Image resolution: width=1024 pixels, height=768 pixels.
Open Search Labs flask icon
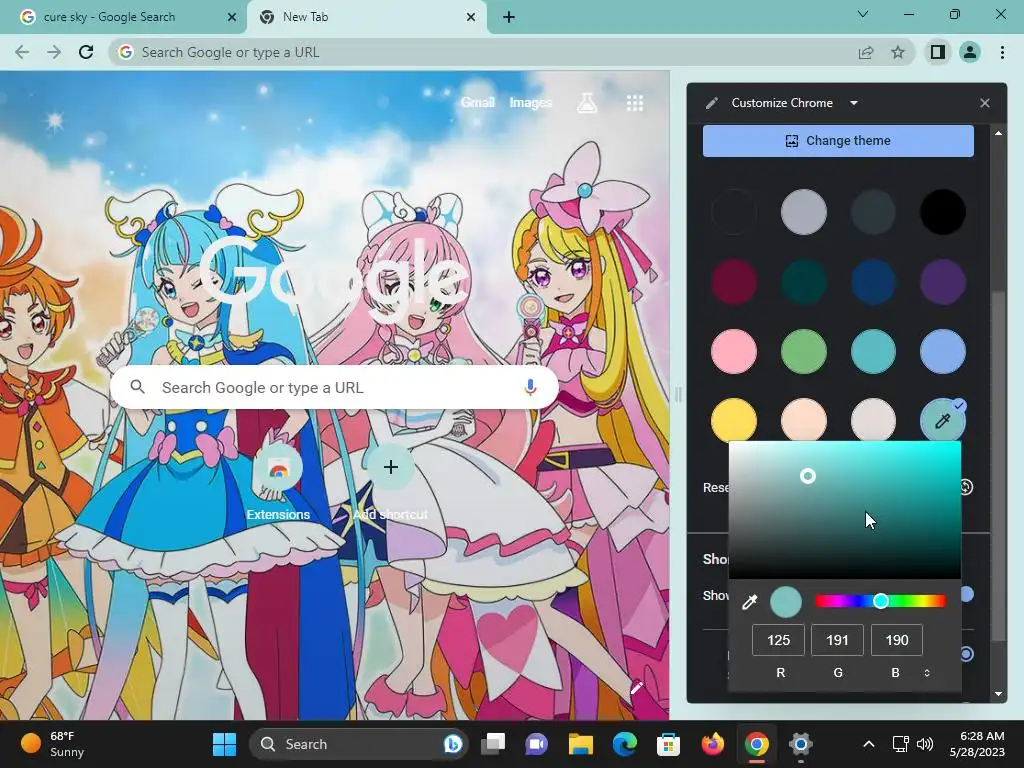tap(586, 103)
